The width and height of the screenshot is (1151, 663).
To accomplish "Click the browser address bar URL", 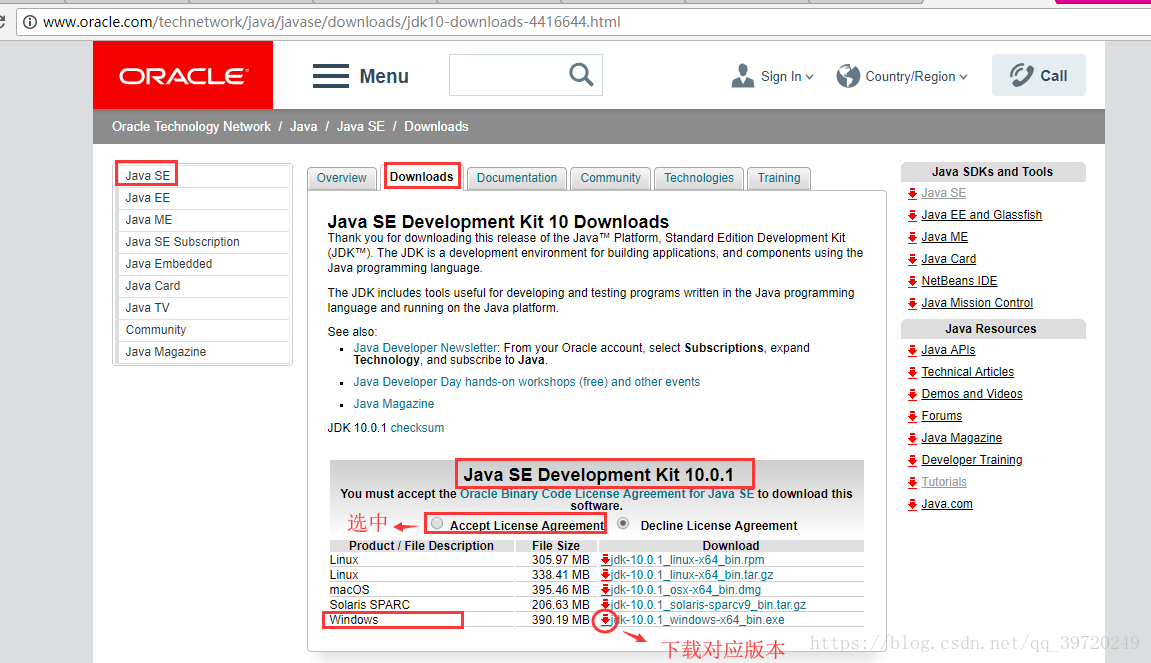I will click(x=332, y=22).
